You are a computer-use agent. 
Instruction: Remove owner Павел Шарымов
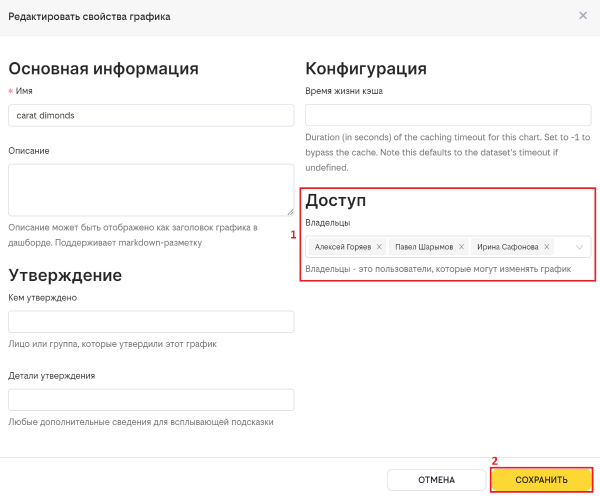point(461,247)
